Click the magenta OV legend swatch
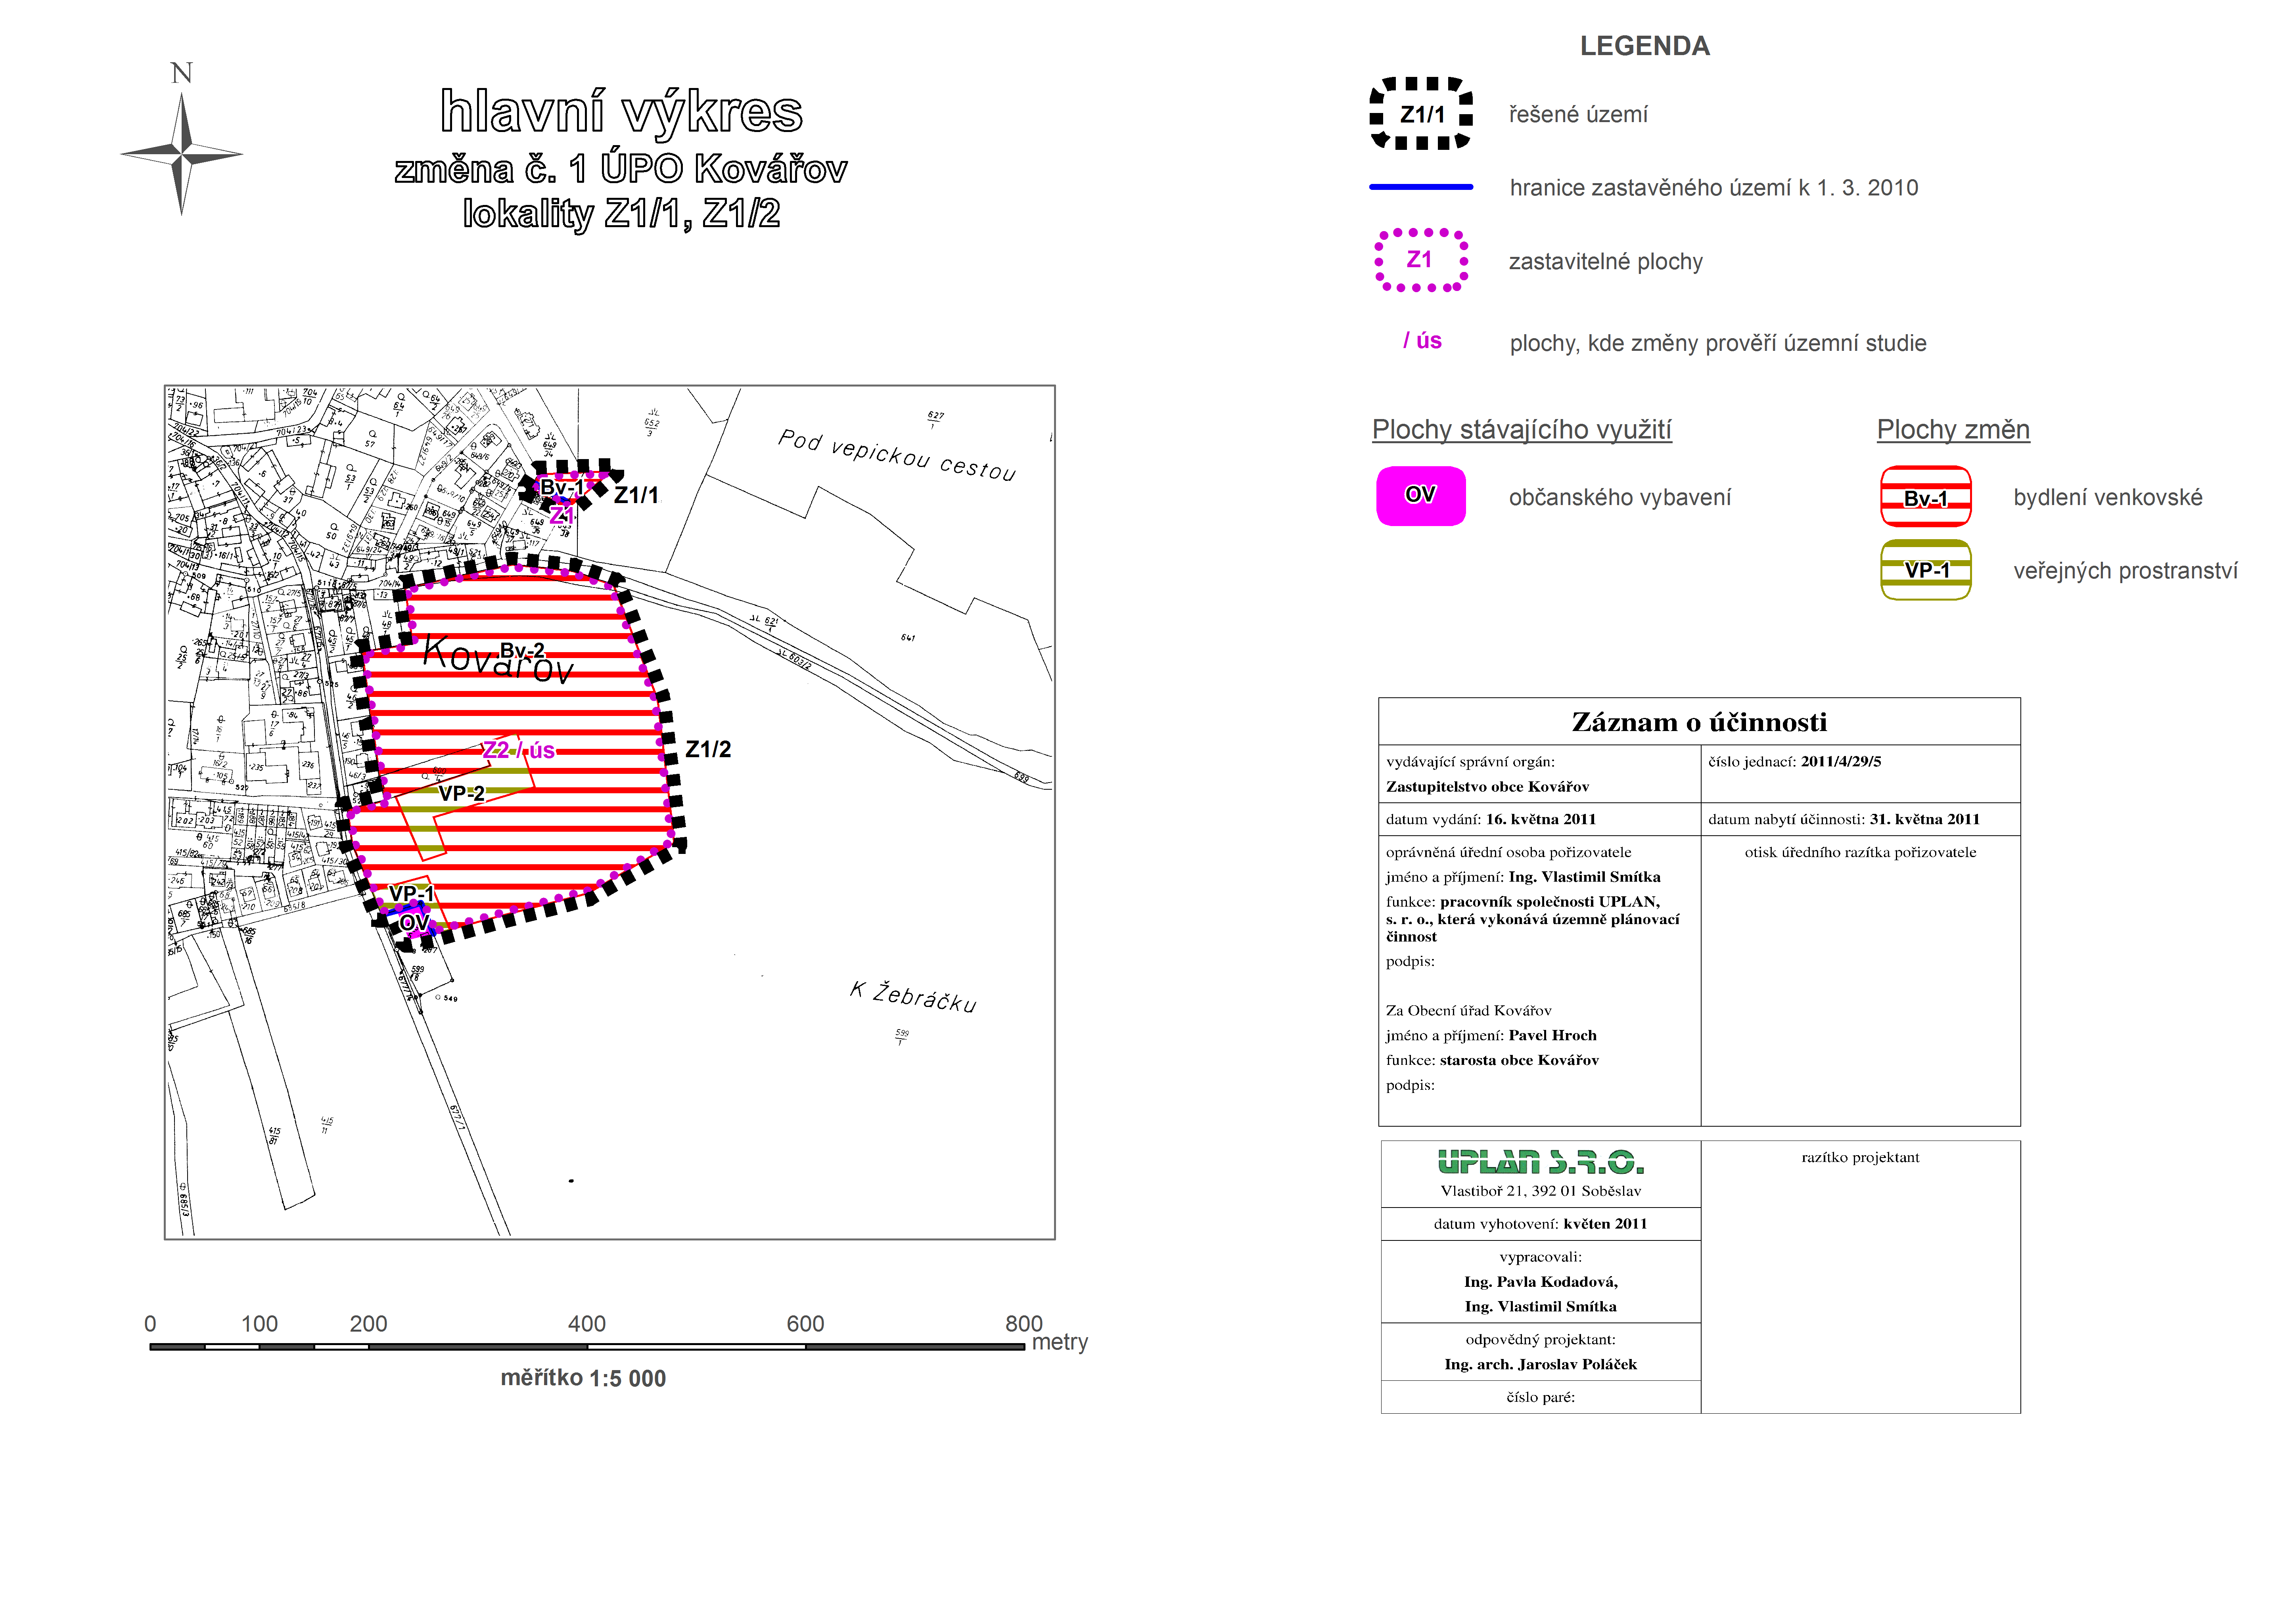2296x1623 pixels. (1421, 496)
